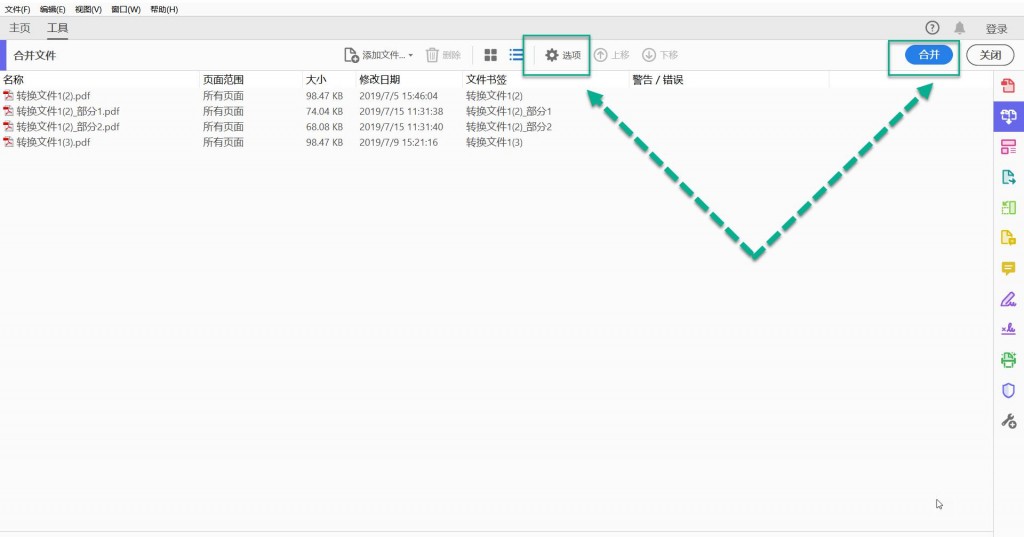
Task: Open the Protect shield sidebar tool
Action: pos(1008,391)
